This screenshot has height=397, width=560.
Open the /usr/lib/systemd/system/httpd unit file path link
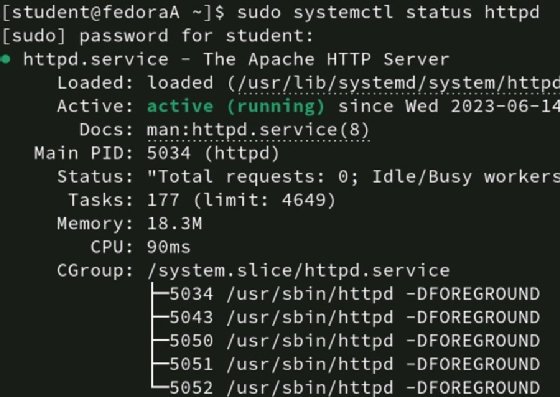click(398, 83)
